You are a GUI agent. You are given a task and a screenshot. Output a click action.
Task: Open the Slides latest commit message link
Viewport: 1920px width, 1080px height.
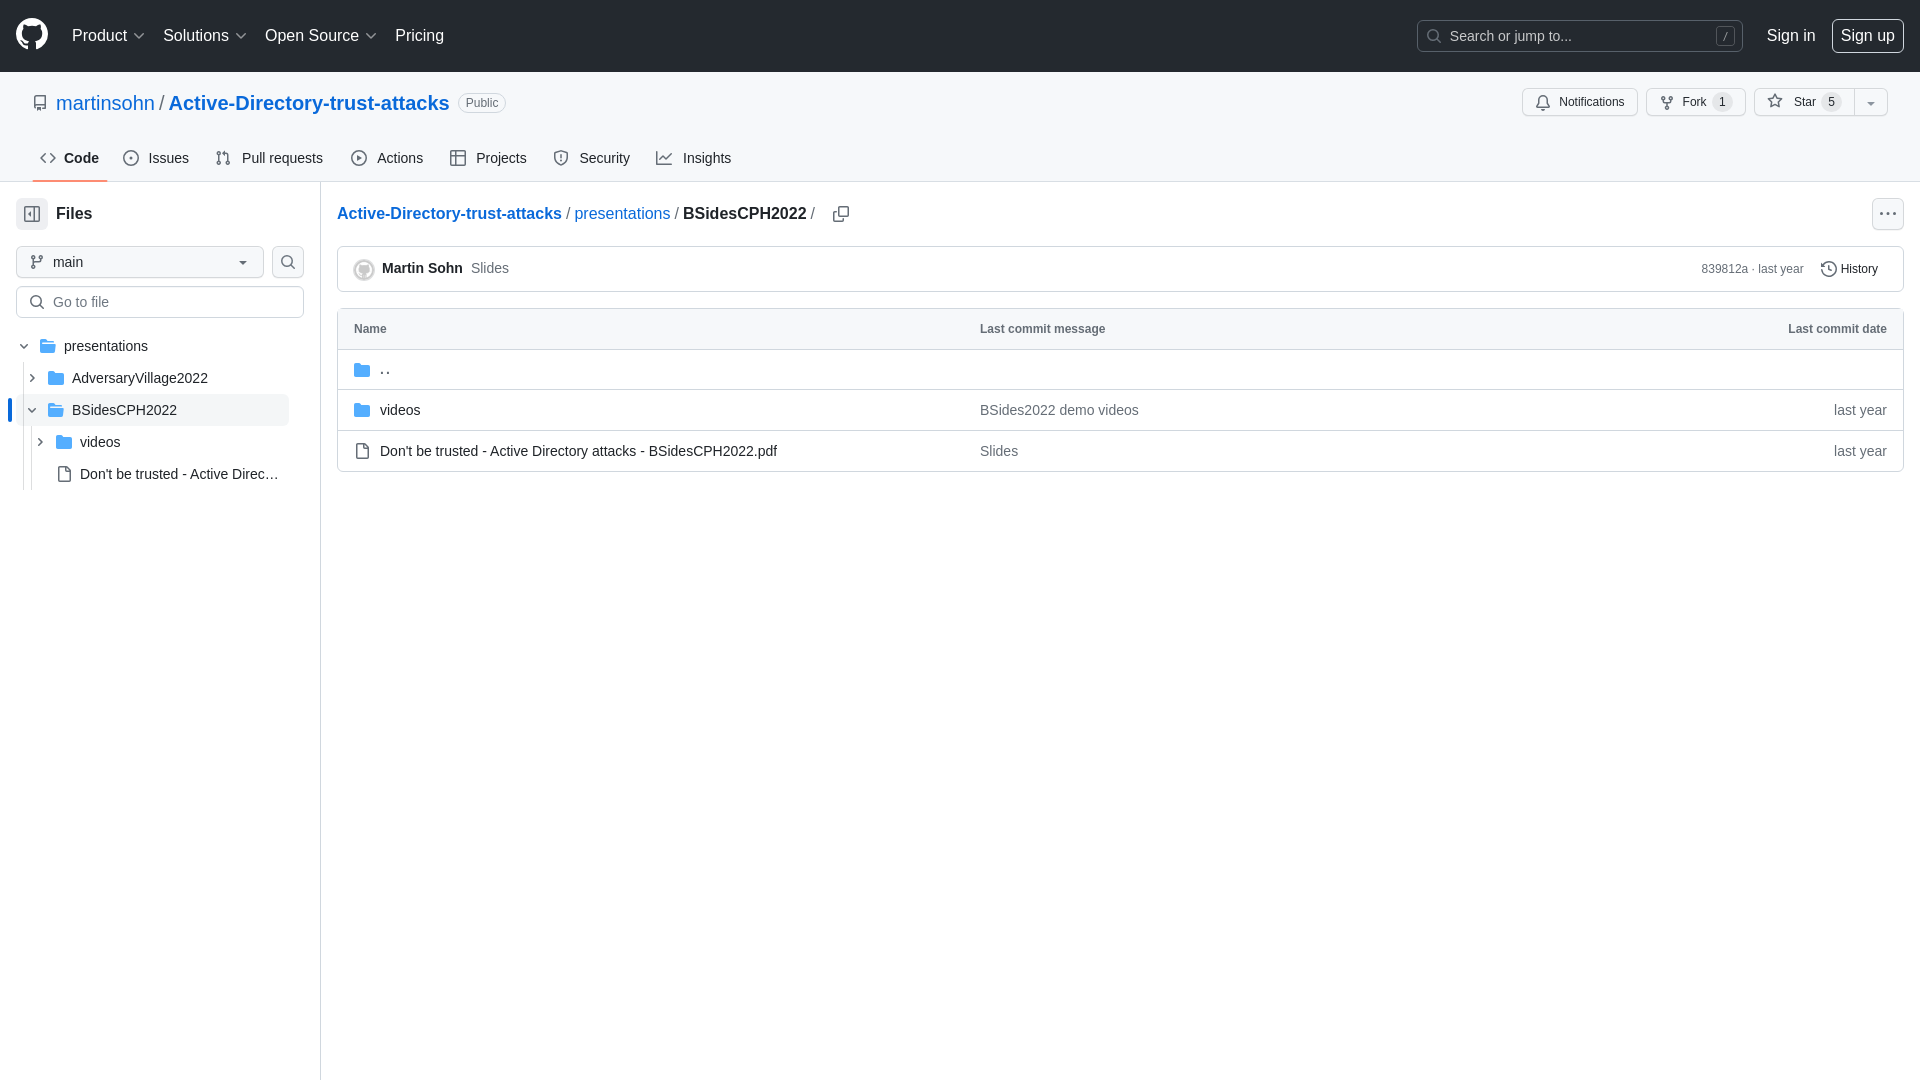490,268
